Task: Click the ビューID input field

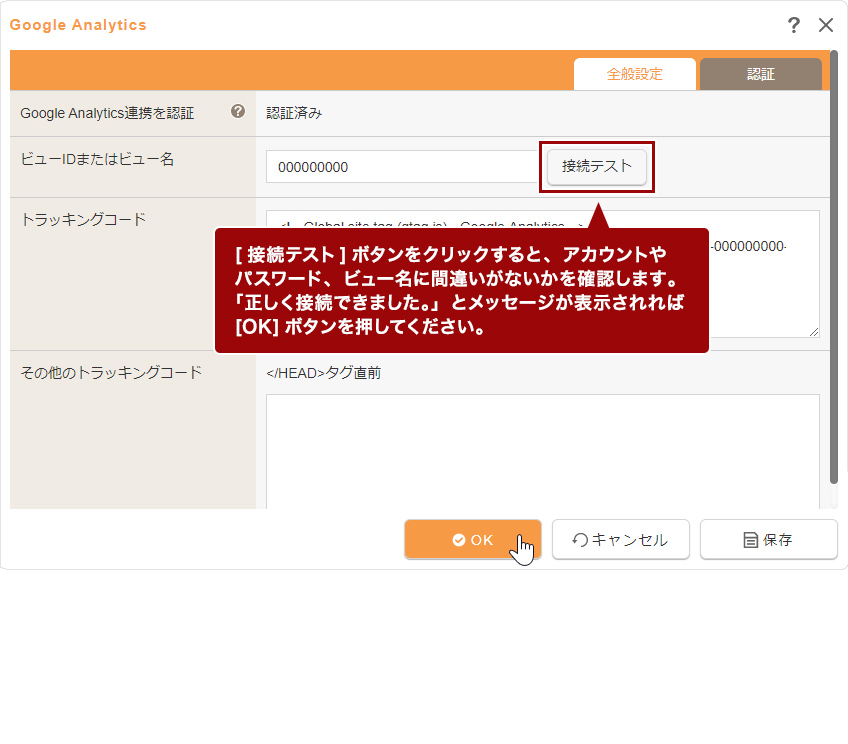Action: tap(402, 167)
